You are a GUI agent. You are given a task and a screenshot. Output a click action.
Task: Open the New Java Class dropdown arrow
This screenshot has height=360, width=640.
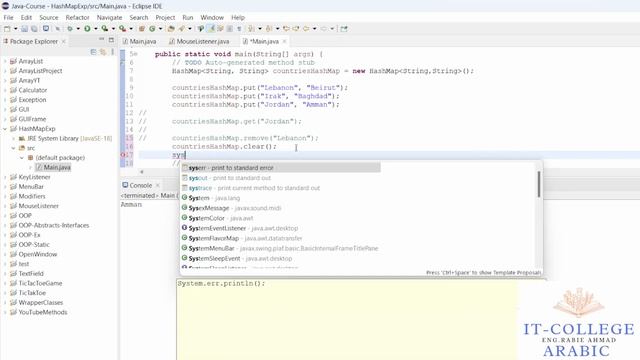click(160, 29)
